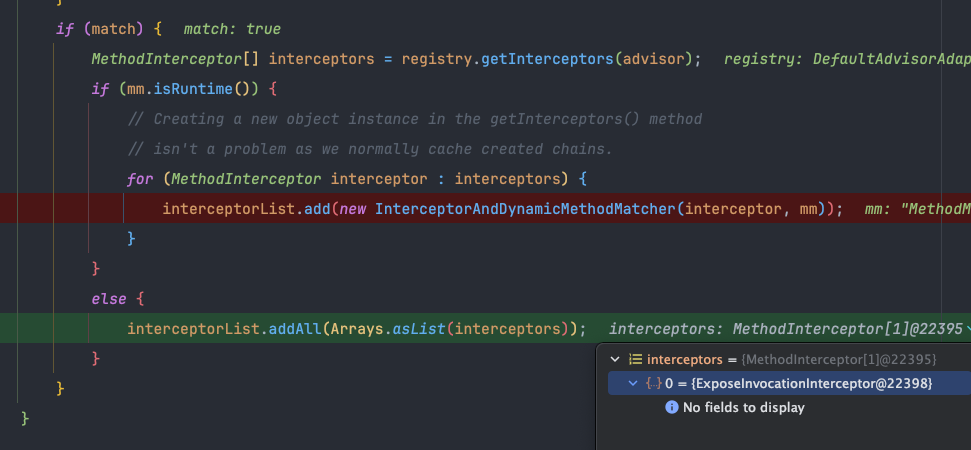Collapse element 0 ExposeInvocationInterceptor chevron
This screenshot has height=450, width=971.
tap(633, 383)
